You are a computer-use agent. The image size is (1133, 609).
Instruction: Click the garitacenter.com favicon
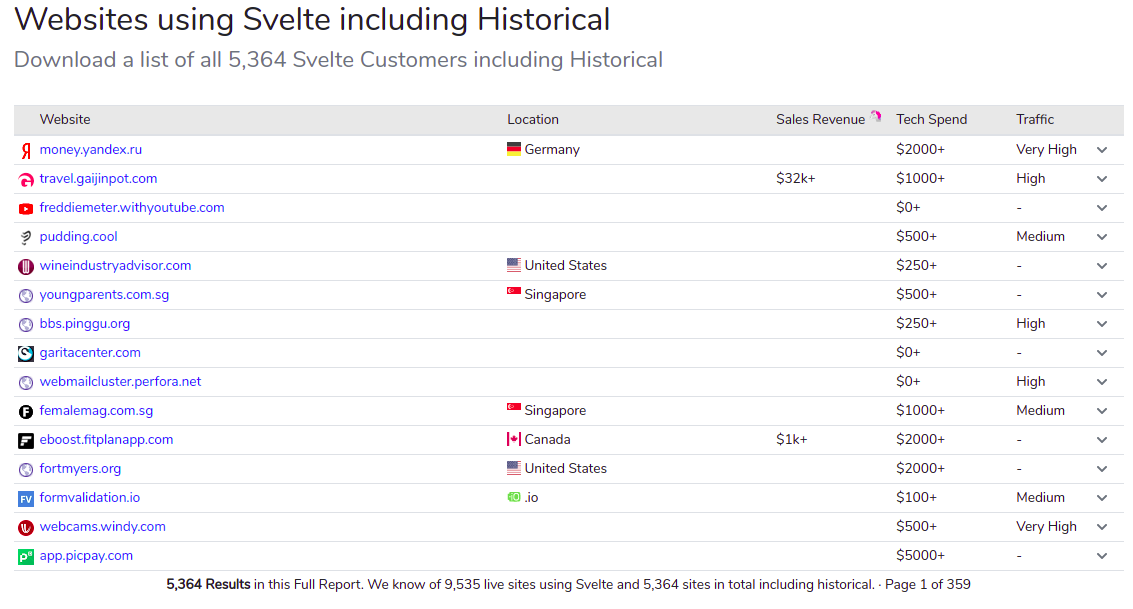[26, 353]
